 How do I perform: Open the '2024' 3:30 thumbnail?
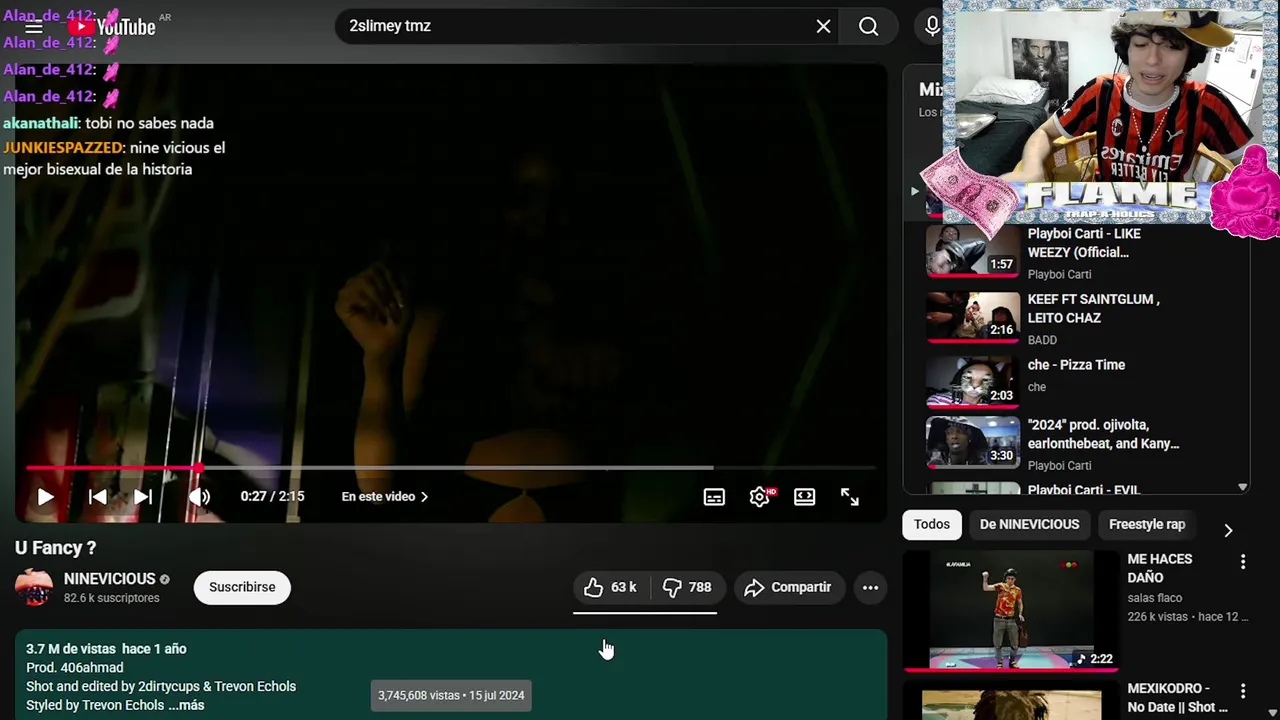click(x=972, y=441)
